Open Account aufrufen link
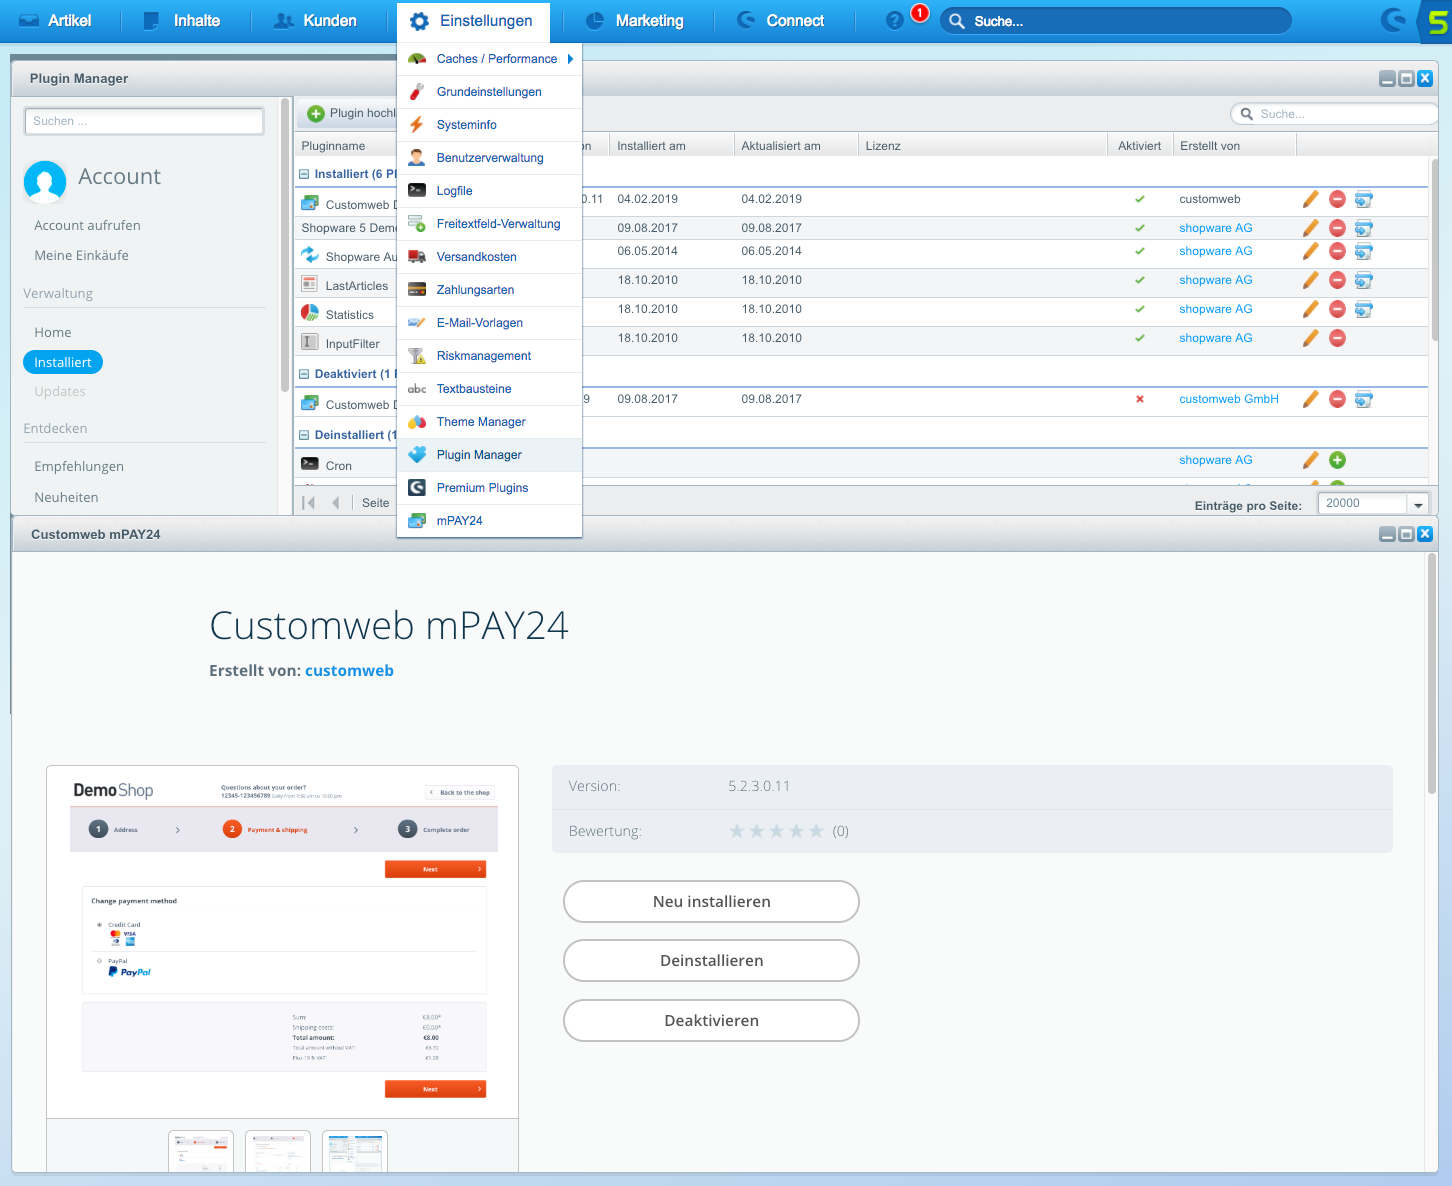This screenshot has width=1452, height=1186. pyautogui.click(x=87, y=225)
